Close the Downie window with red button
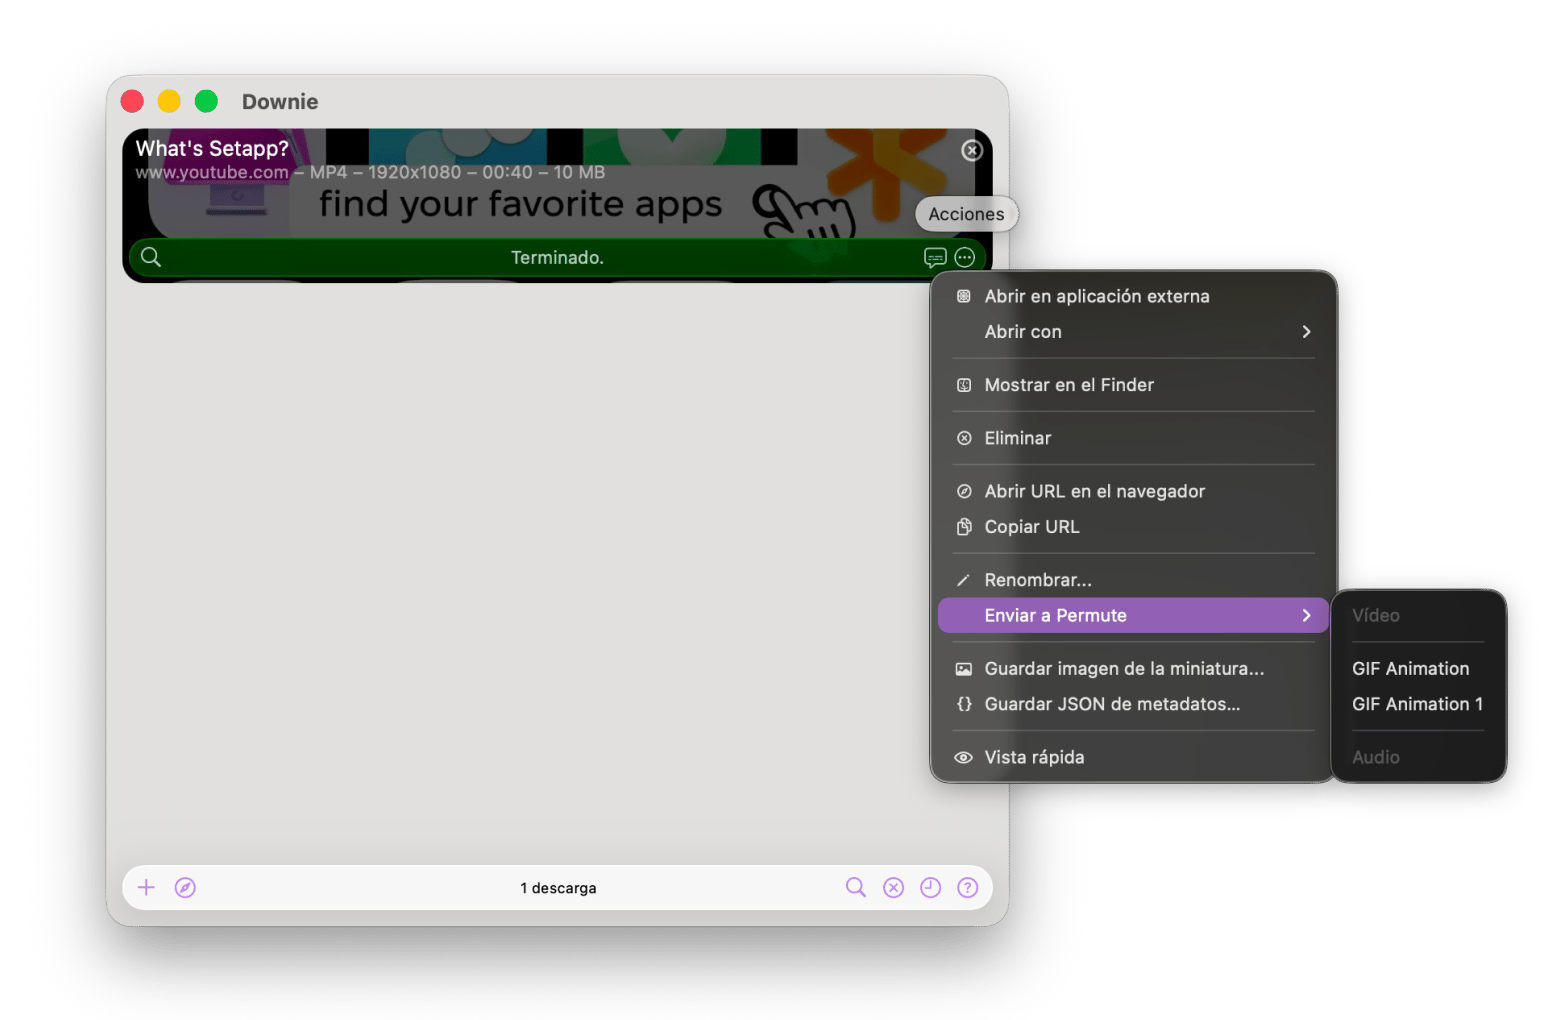Viewport: 1560px width, 1020px height. pos(132,101)
